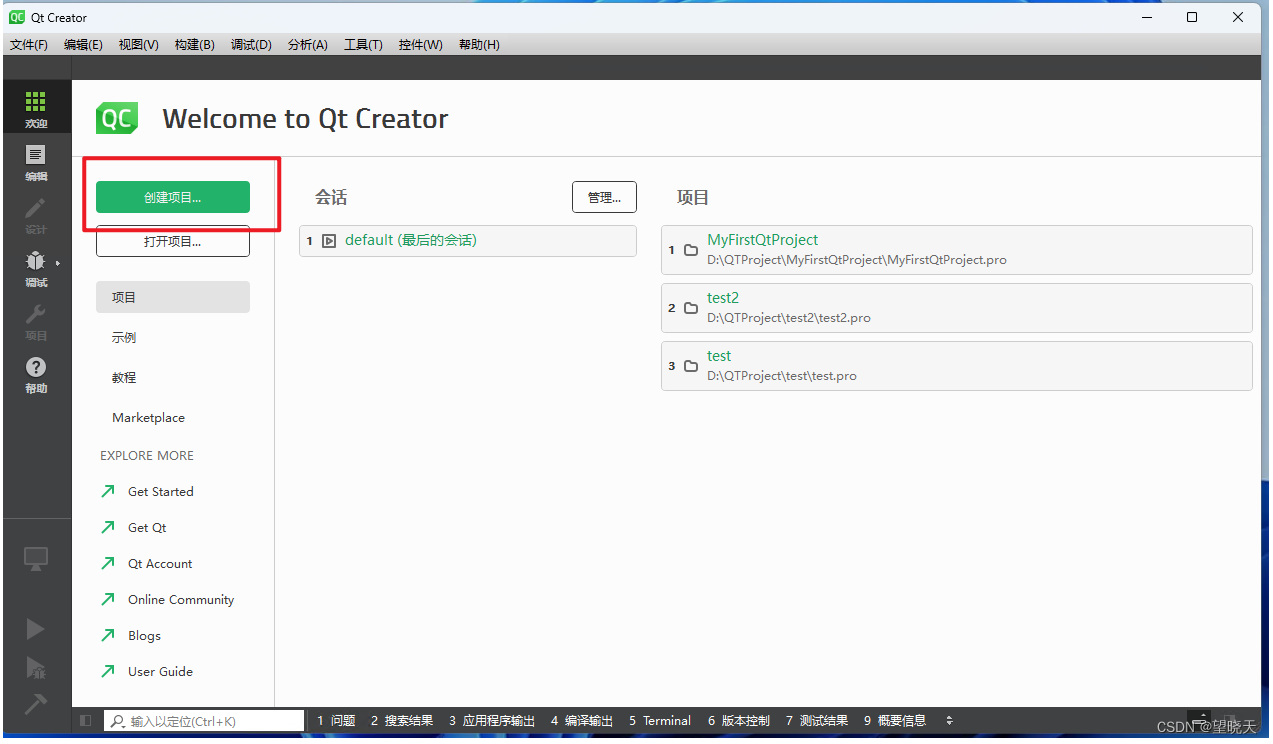Viewport: 1273px width, 744px height.
Task: Click the 打开项目... button
Action: coord(173,241)
